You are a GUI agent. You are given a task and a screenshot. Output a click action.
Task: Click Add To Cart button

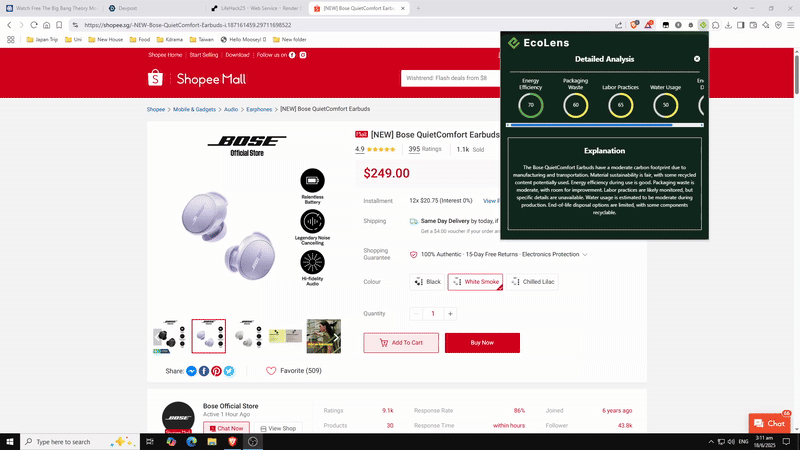[401, 343]
